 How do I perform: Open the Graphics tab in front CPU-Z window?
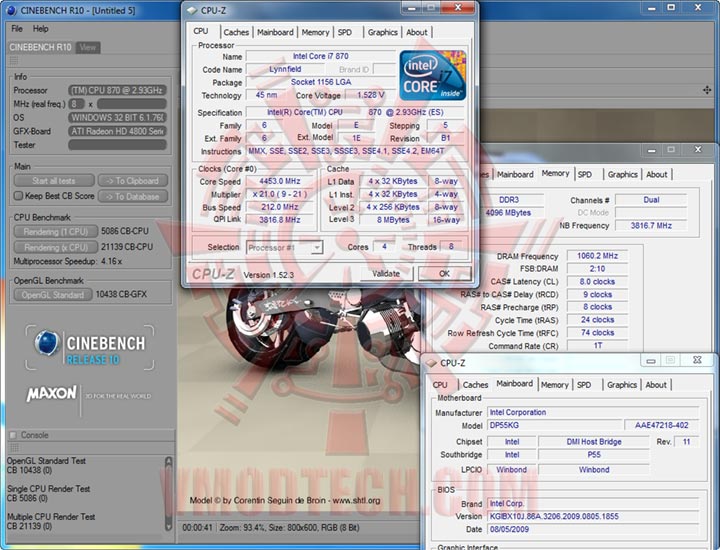click(382, 32)
